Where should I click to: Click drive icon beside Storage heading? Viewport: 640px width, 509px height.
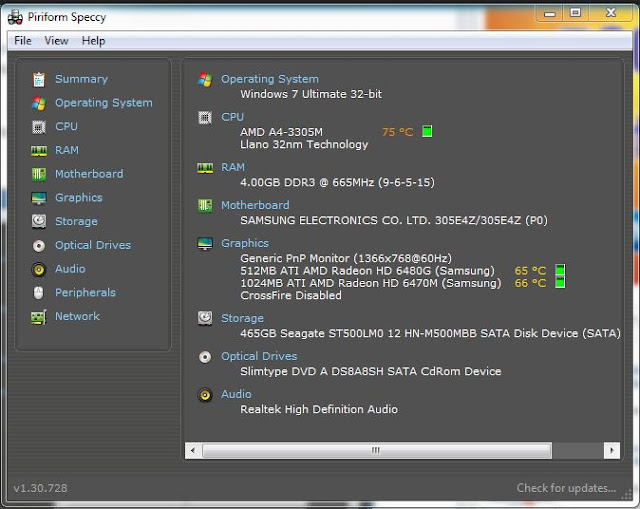(205, 318)
